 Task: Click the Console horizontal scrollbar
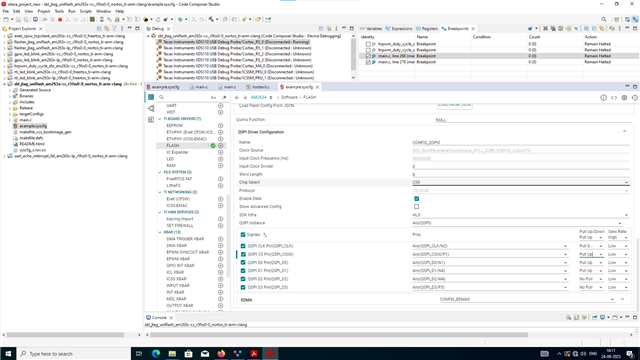point(338,335)
